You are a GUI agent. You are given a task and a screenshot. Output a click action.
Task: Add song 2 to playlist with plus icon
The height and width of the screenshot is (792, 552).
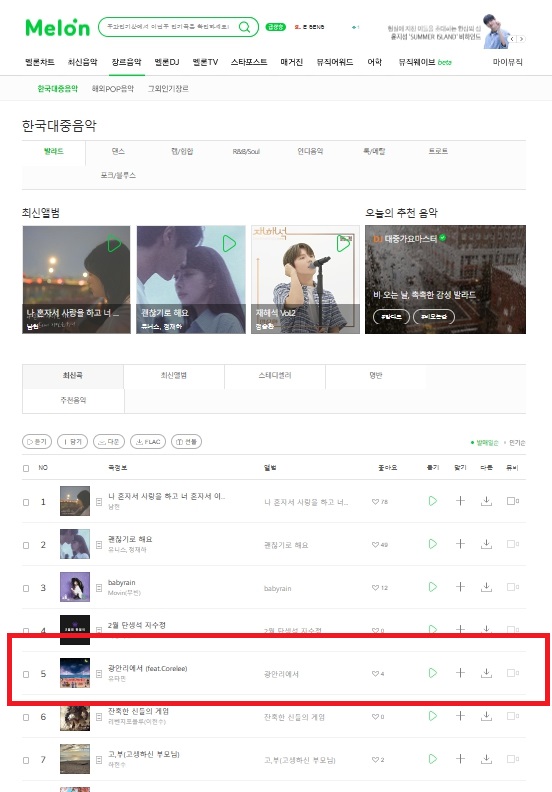click(460, 544)
